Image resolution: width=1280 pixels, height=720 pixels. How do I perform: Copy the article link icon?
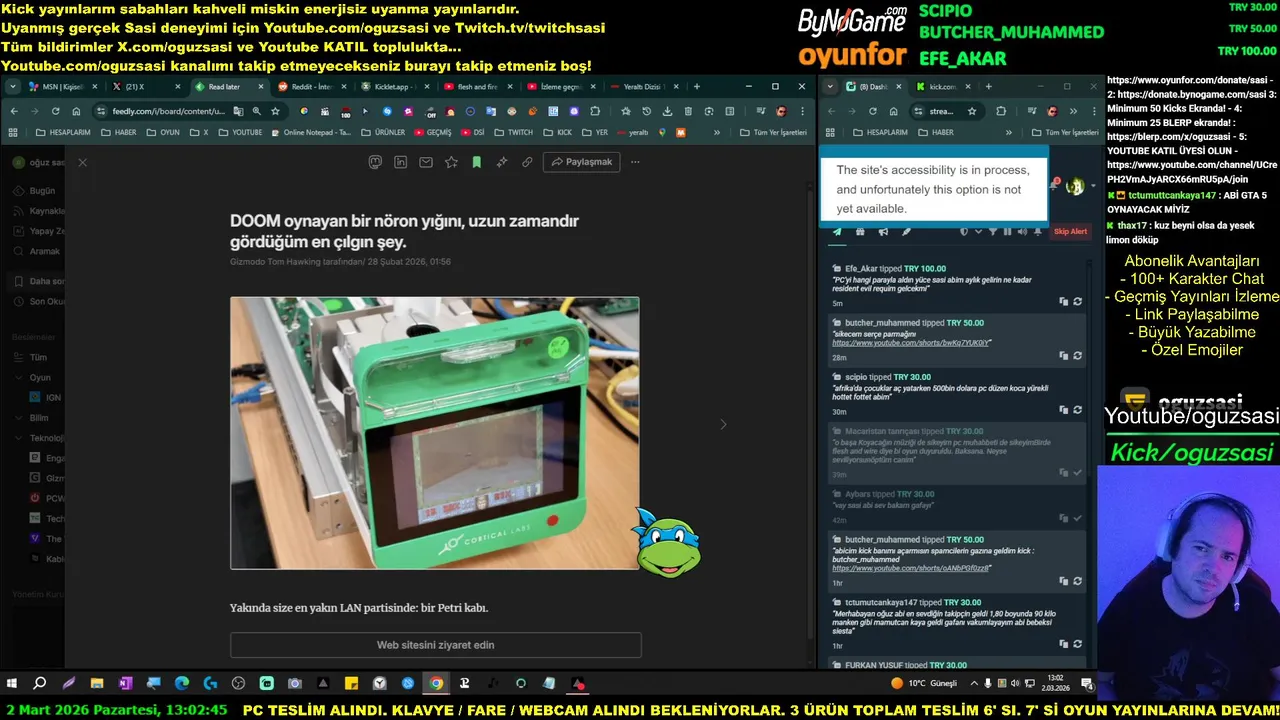527,162
